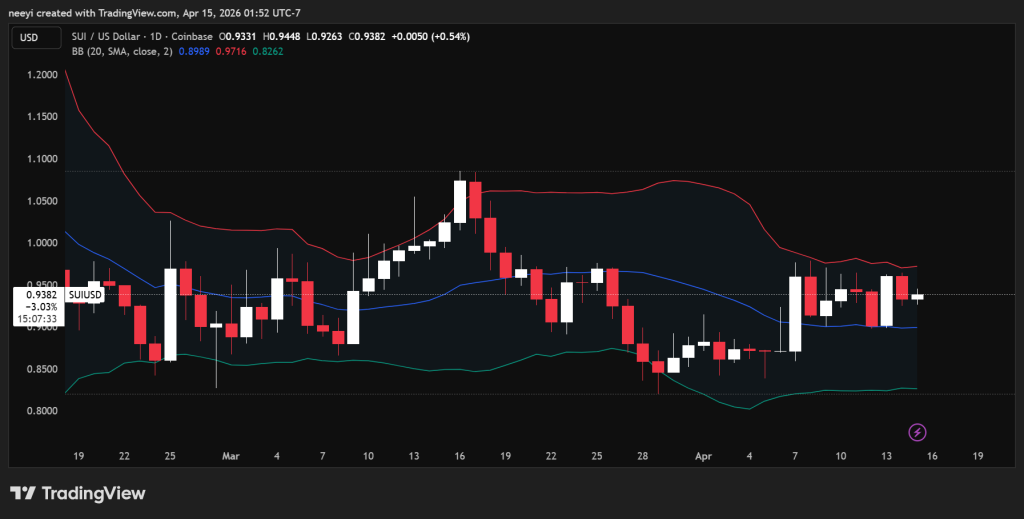Click the TradingView wordmark text
The width and height of the screenshot is (1024, 519).
pyautogui.click(x=92, y=493)
